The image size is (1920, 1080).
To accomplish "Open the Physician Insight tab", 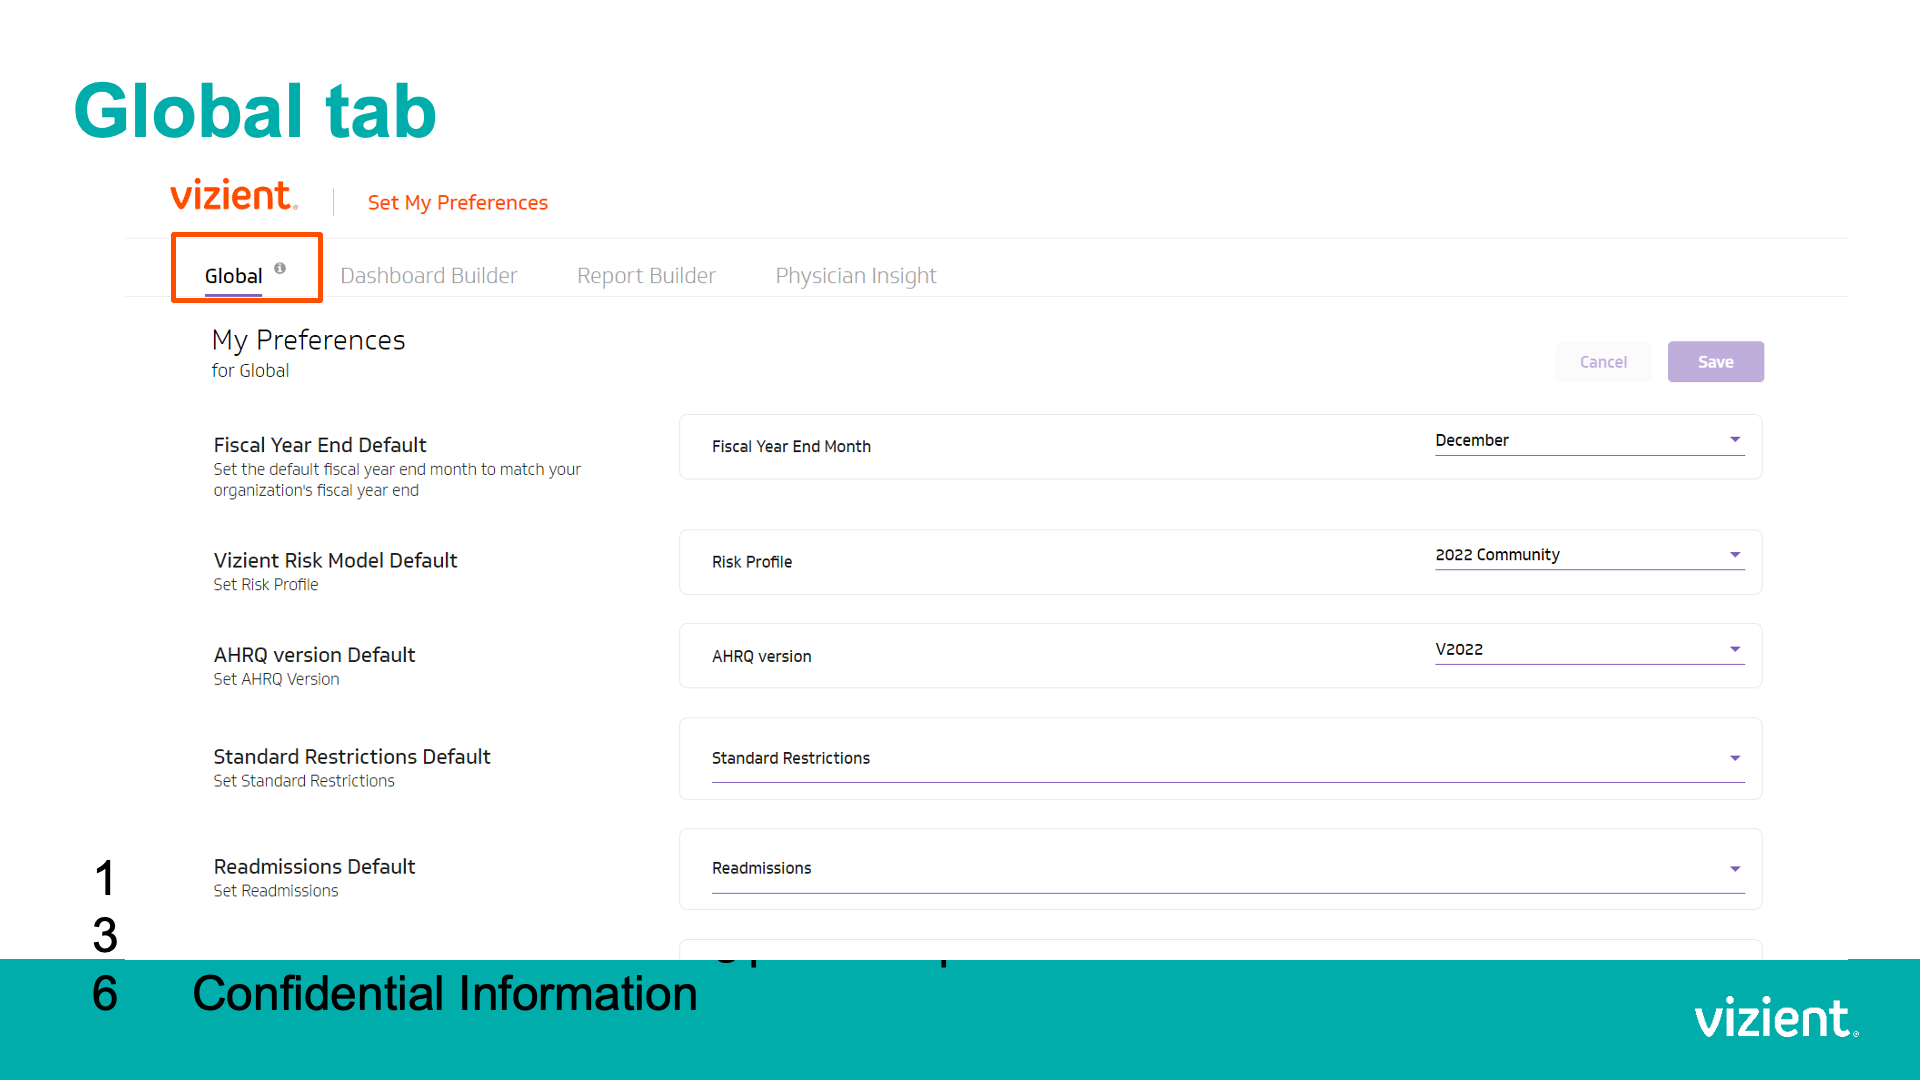I will [856, 276].
